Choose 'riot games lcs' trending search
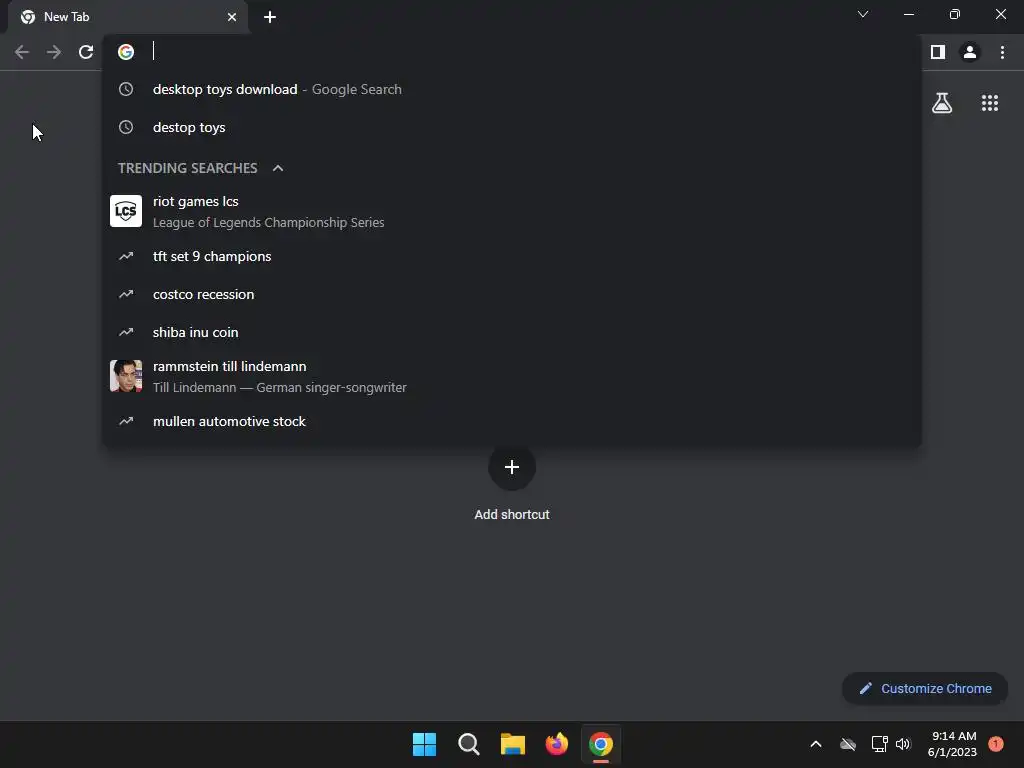This screenshot has width=1024, height=768. 512,212
